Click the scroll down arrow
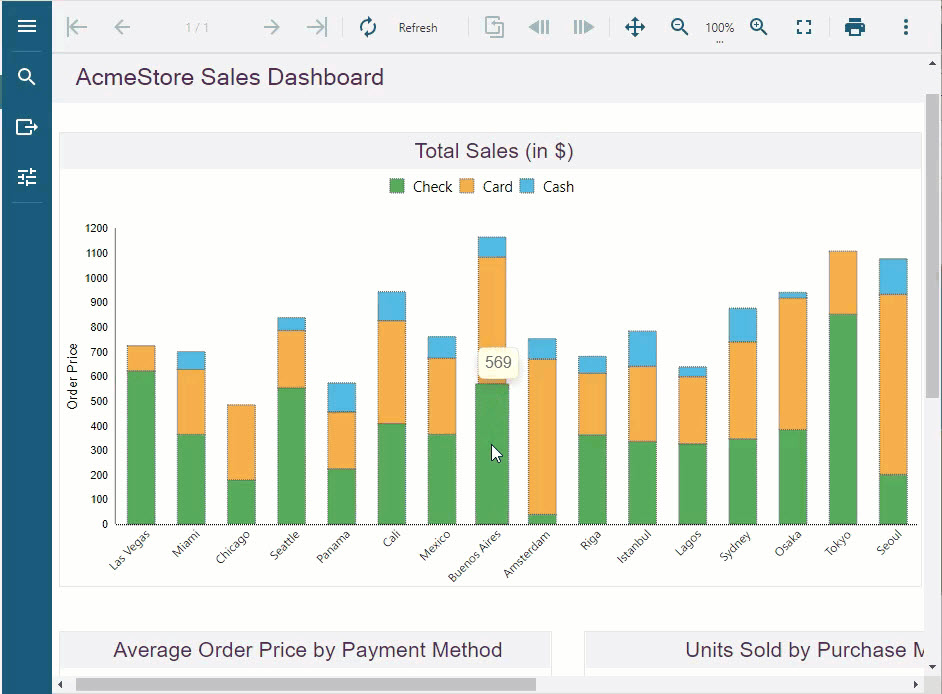The height and width of the screenshot is (694, 942). 932,666
